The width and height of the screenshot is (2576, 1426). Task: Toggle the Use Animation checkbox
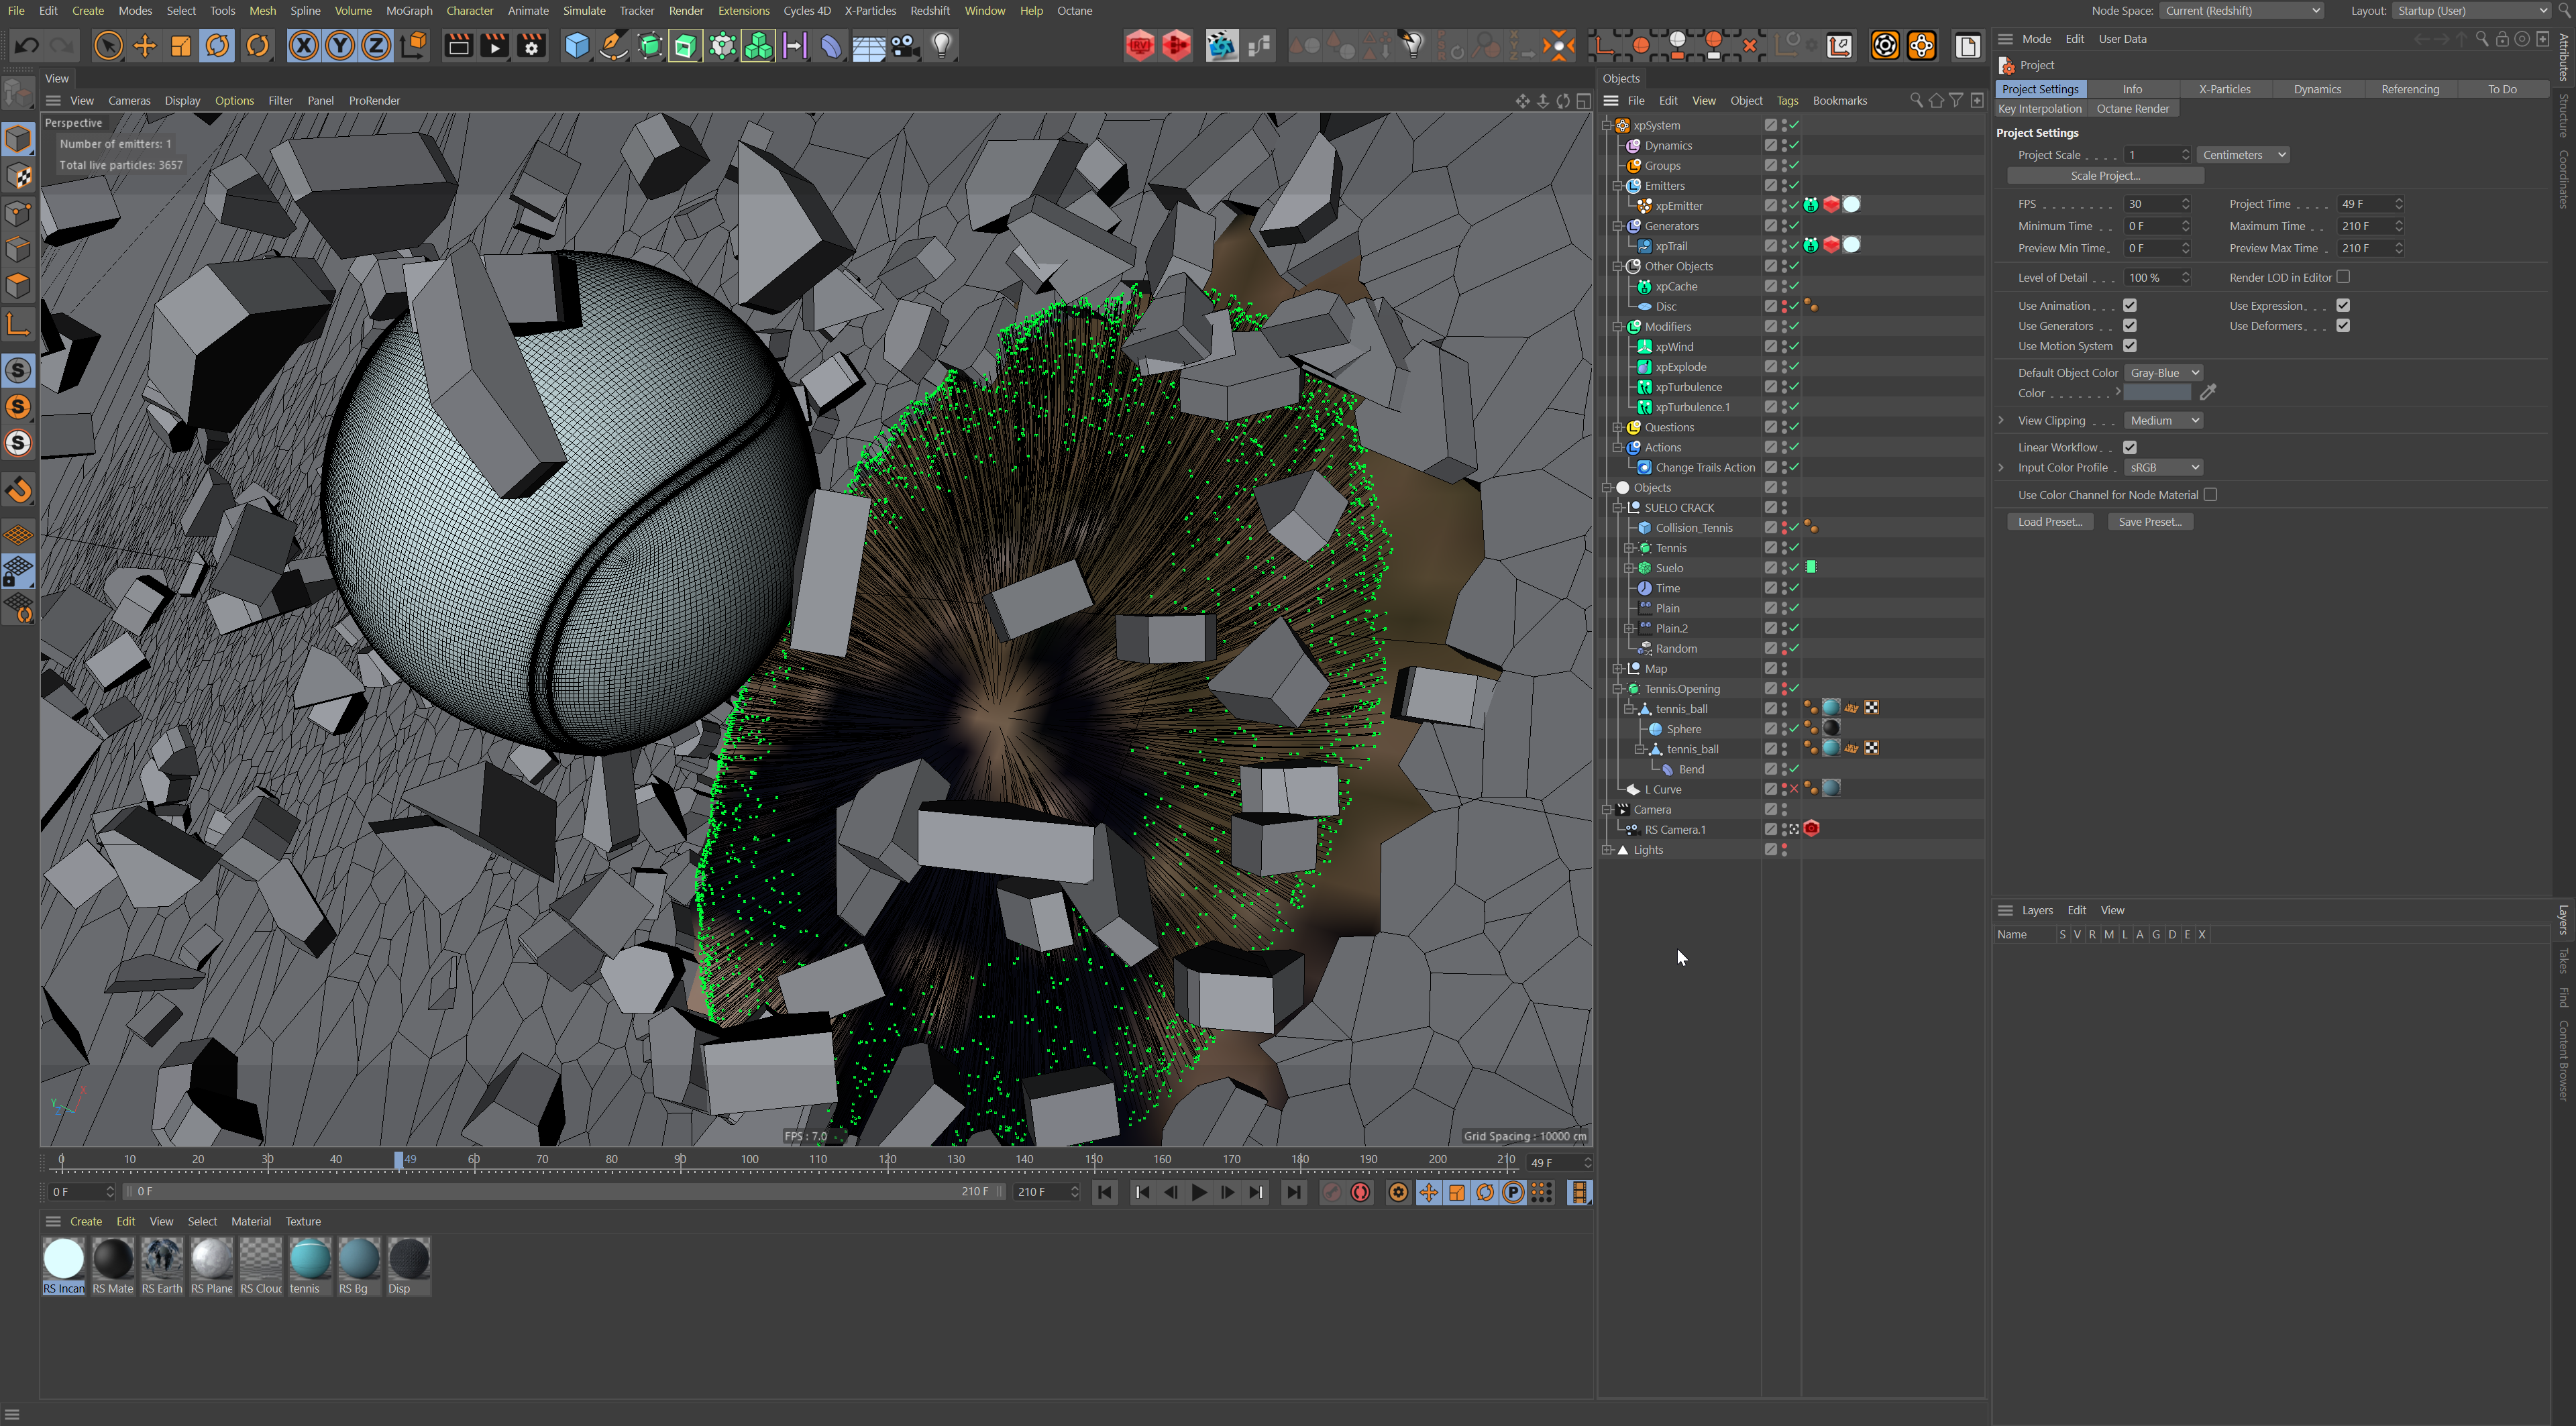(x=2130, y=306)
